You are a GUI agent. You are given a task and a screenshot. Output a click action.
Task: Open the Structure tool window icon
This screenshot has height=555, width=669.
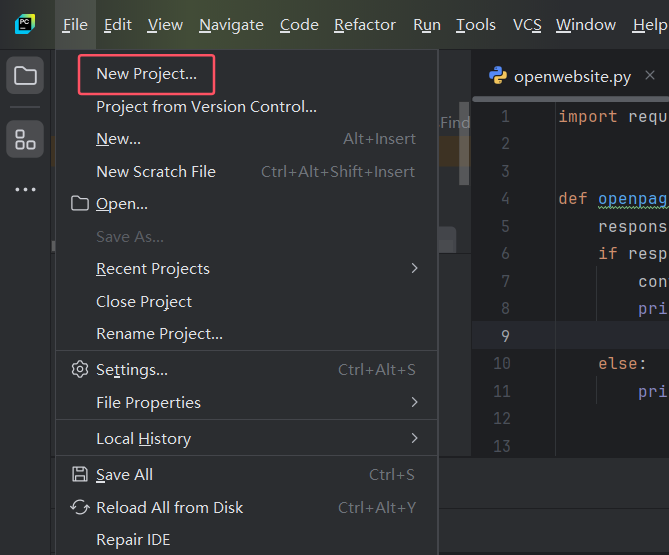(x=25, y=139)
